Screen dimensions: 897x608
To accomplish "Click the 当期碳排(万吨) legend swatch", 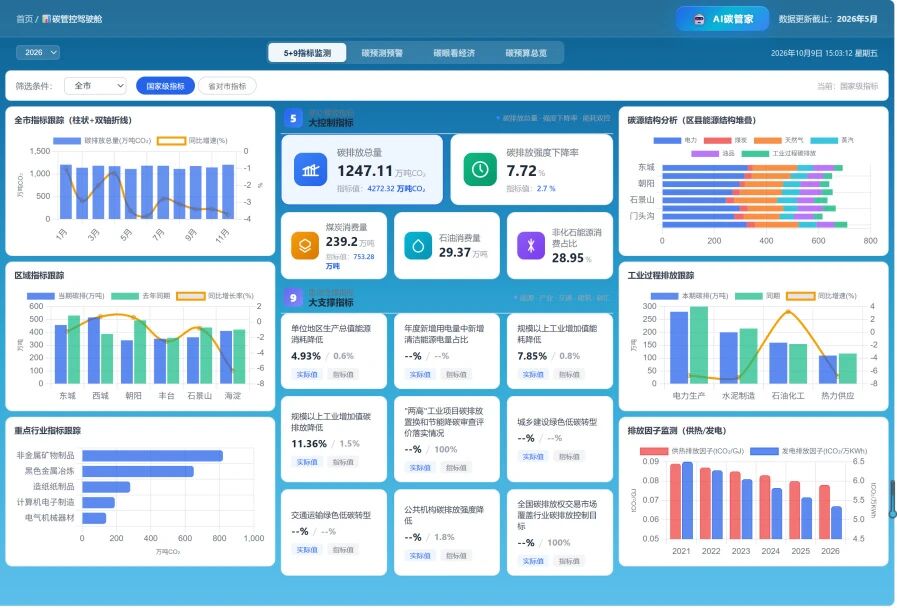I will click(x=41, y=296).
